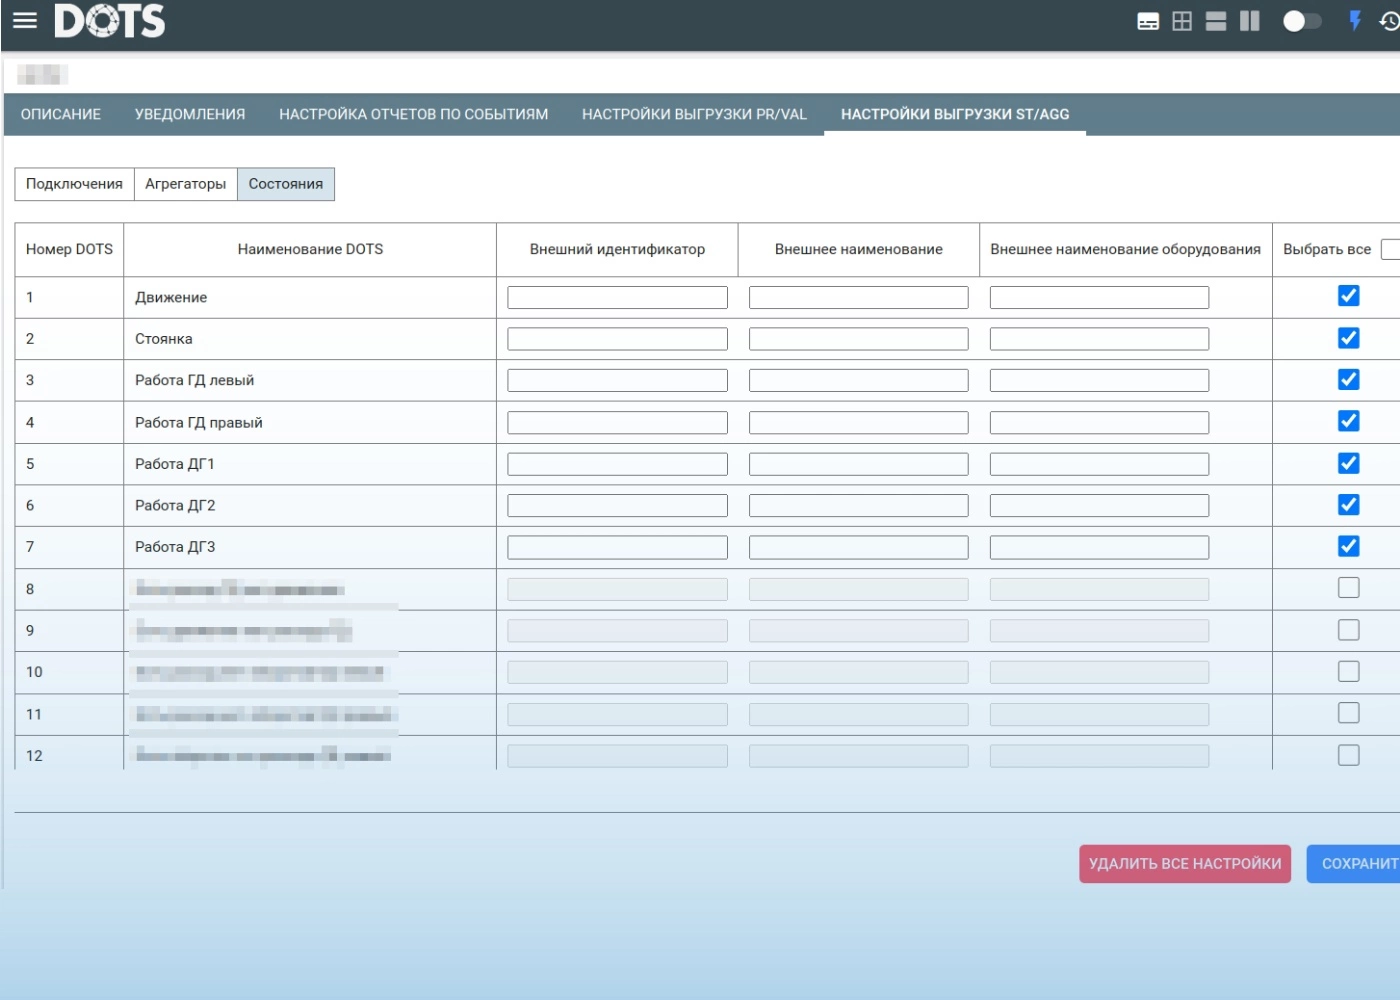Open the hamburger navigation menu

[x=25, y=21]
